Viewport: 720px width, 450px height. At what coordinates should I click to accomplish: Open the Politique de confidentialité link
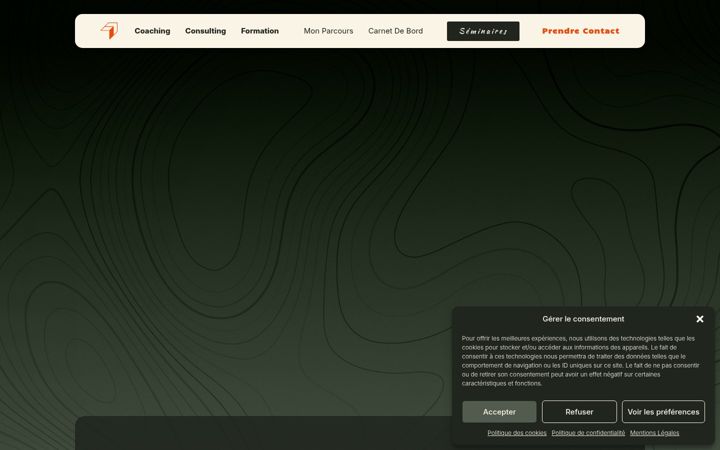588,433
